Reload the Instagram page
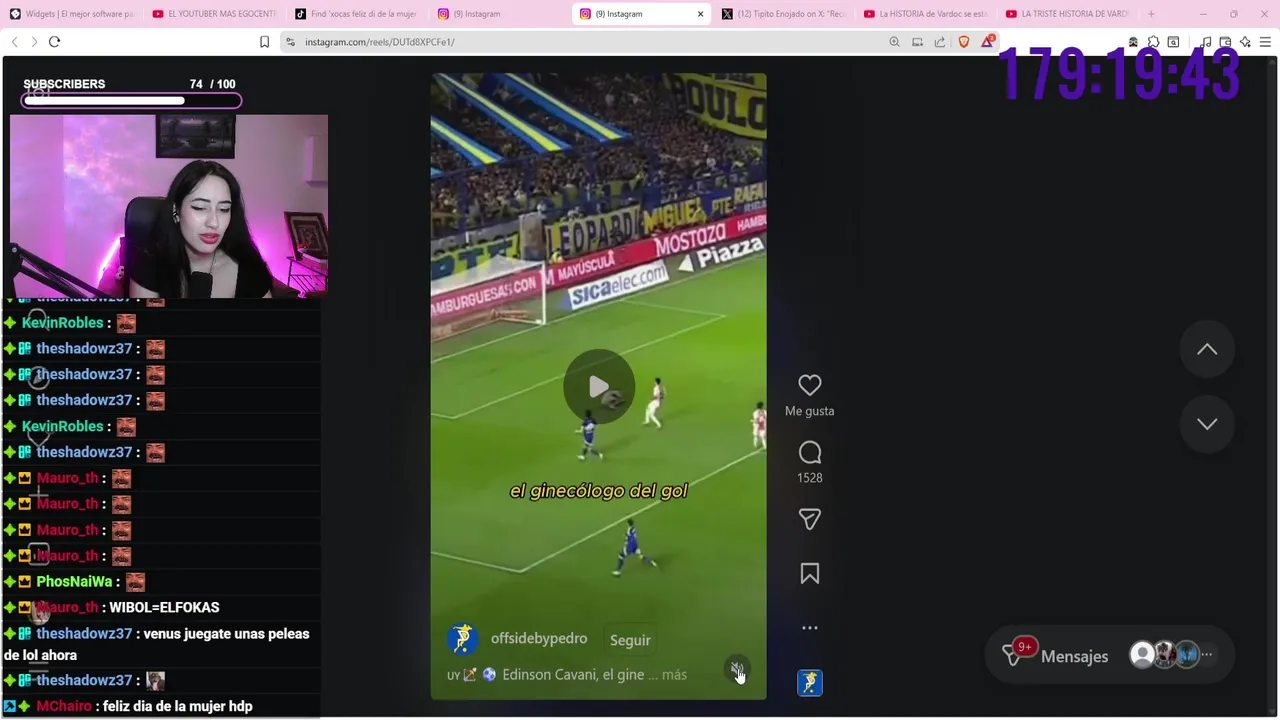1280x720 pixels. [x=55, y=42]
